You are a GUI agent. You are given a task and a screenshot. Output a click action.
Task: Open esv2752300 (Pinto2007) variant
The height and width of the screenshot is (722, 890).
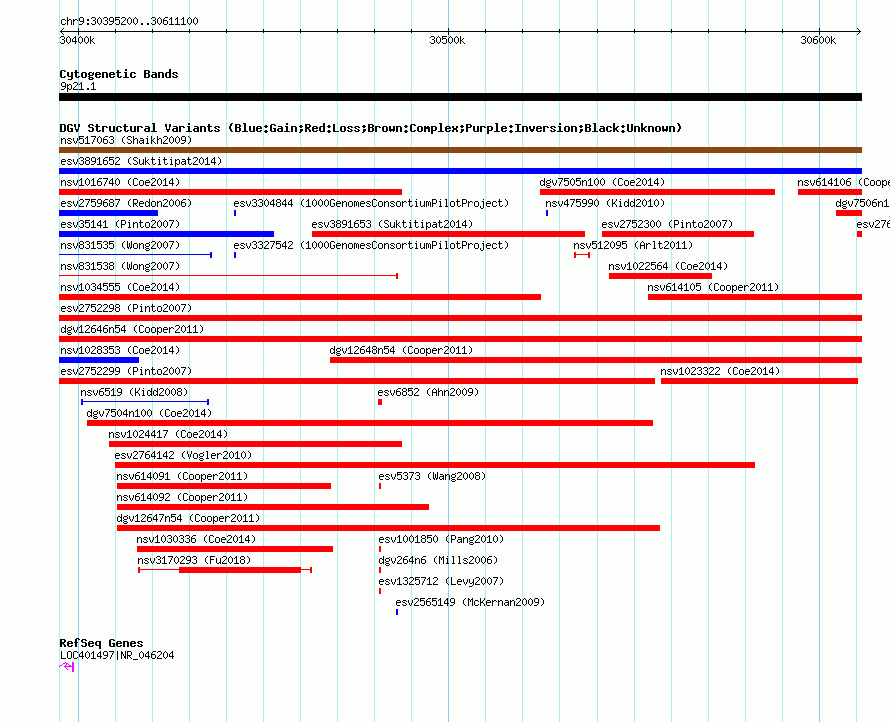click(x=667, y=224)
